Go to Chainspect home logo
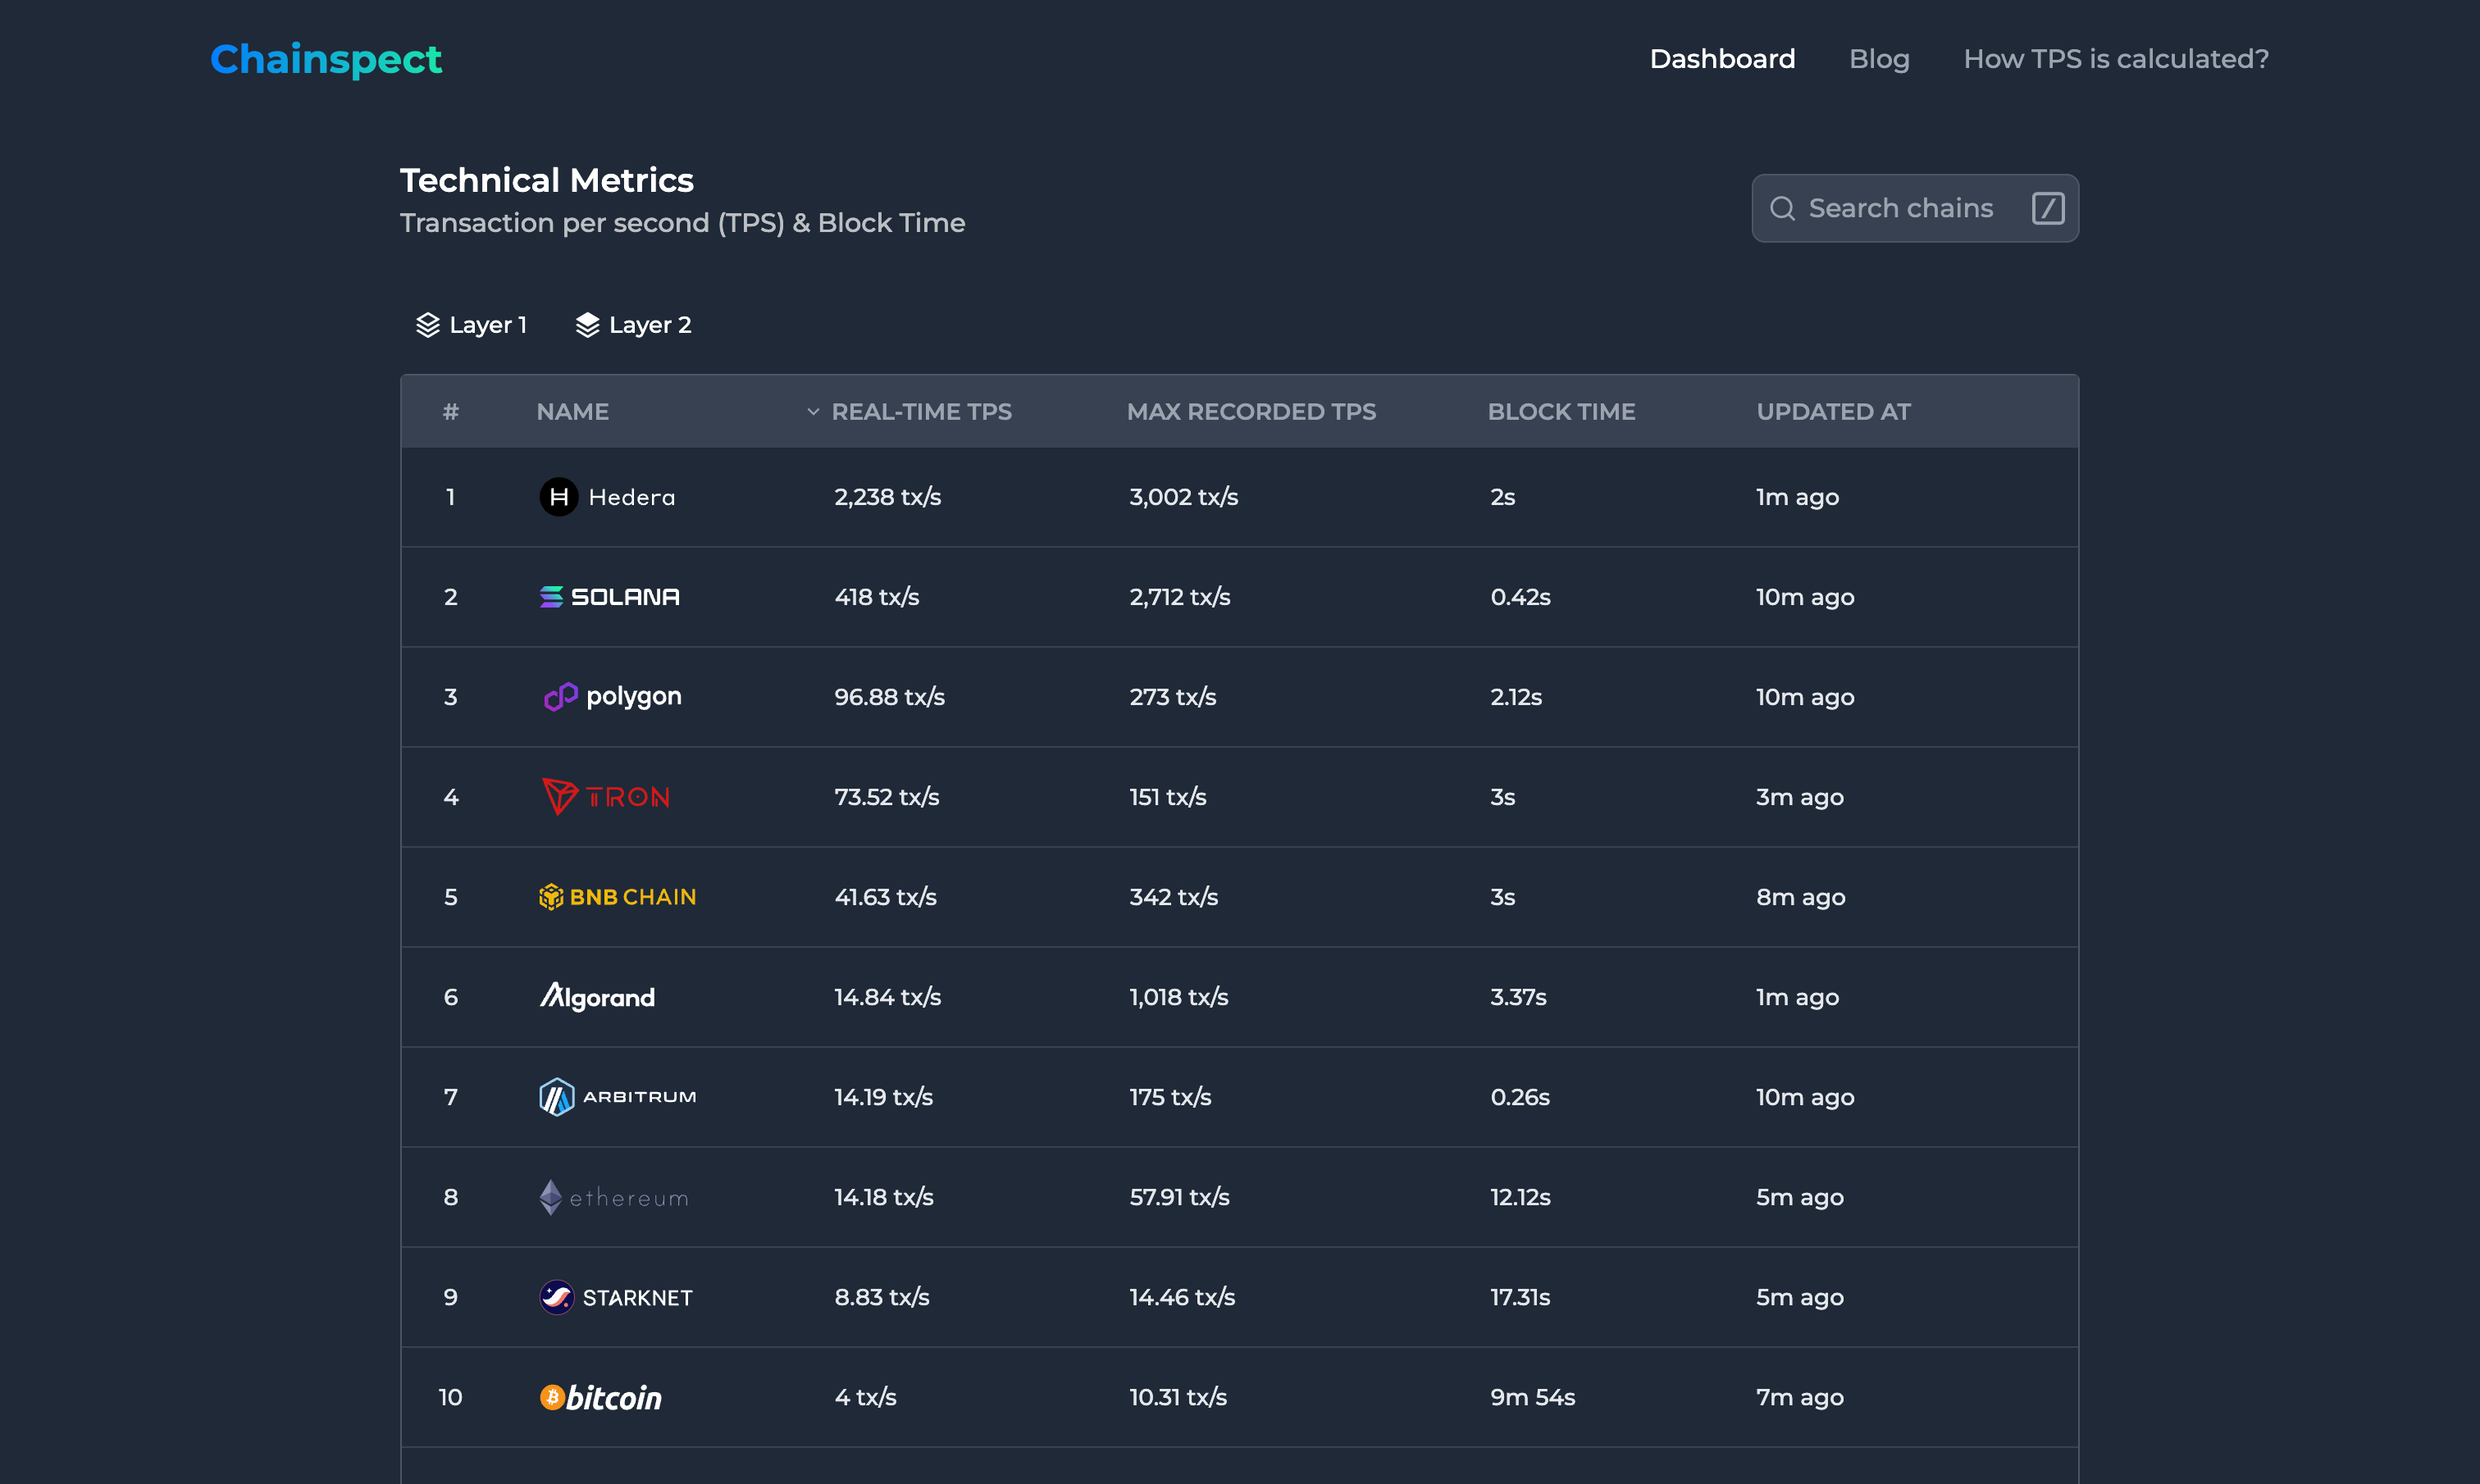2480x1484 pixels. click(x=326, y=59)
